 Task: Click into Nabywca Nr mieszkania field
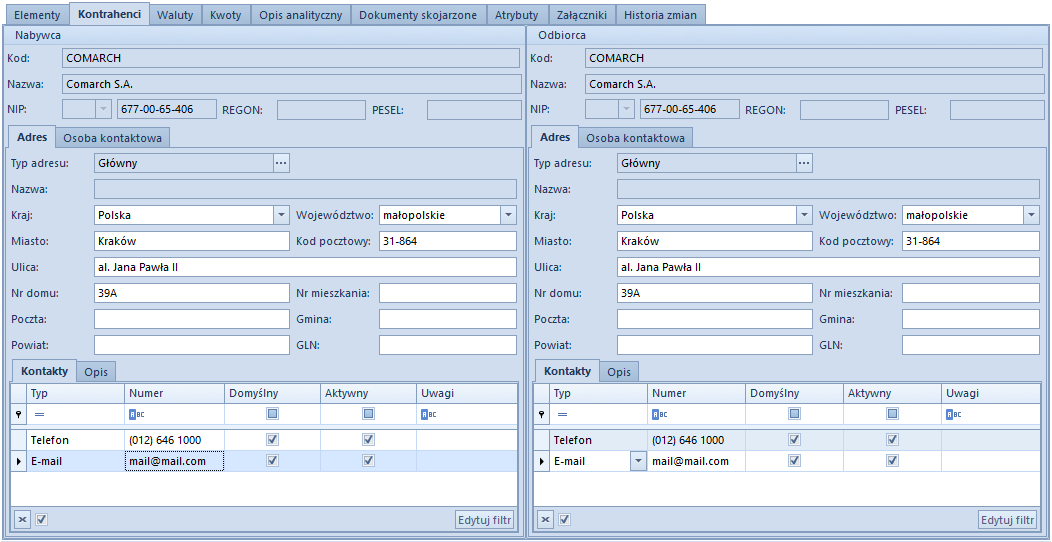(x=448, y=293)
